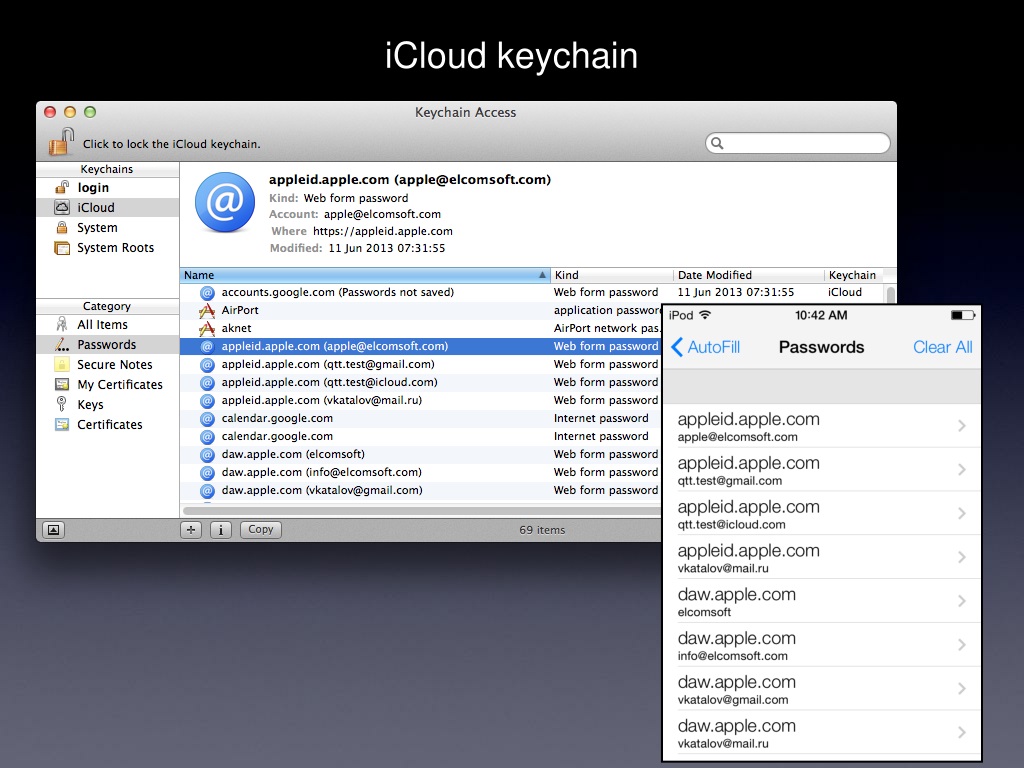This screenshot has width=1024, height=768.
Task: Show the All Items category
Action: (x=108, y=325)
